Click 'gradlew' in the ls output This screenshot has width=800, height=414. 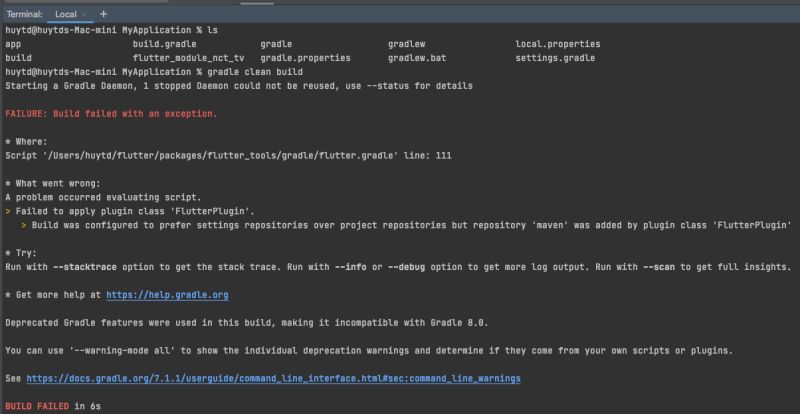click(406, 44)
